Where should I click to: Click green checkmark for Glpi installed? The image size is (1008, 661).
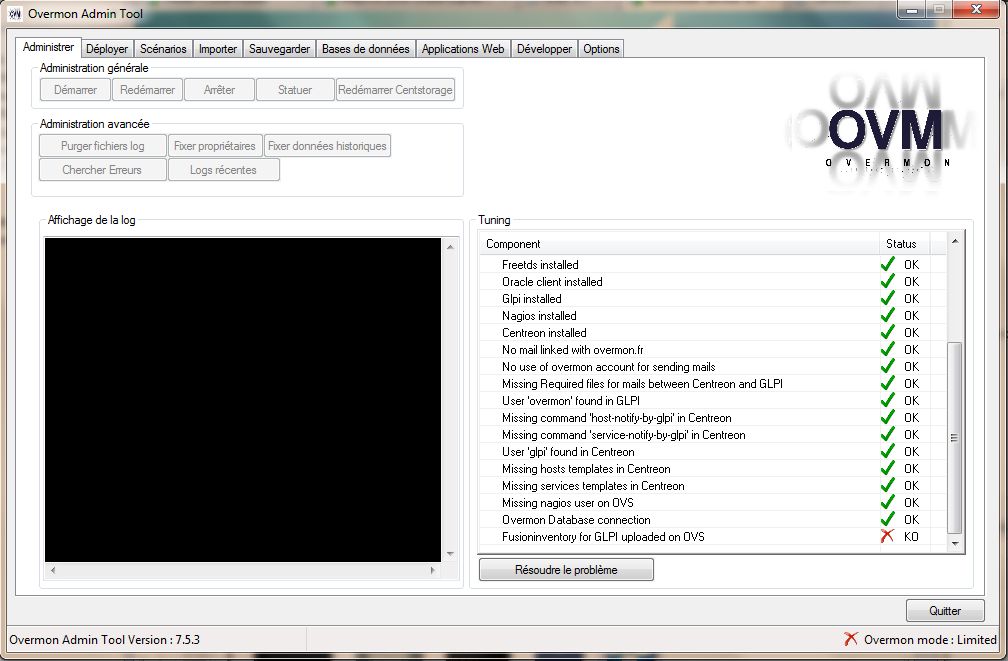tap(888, 298)
